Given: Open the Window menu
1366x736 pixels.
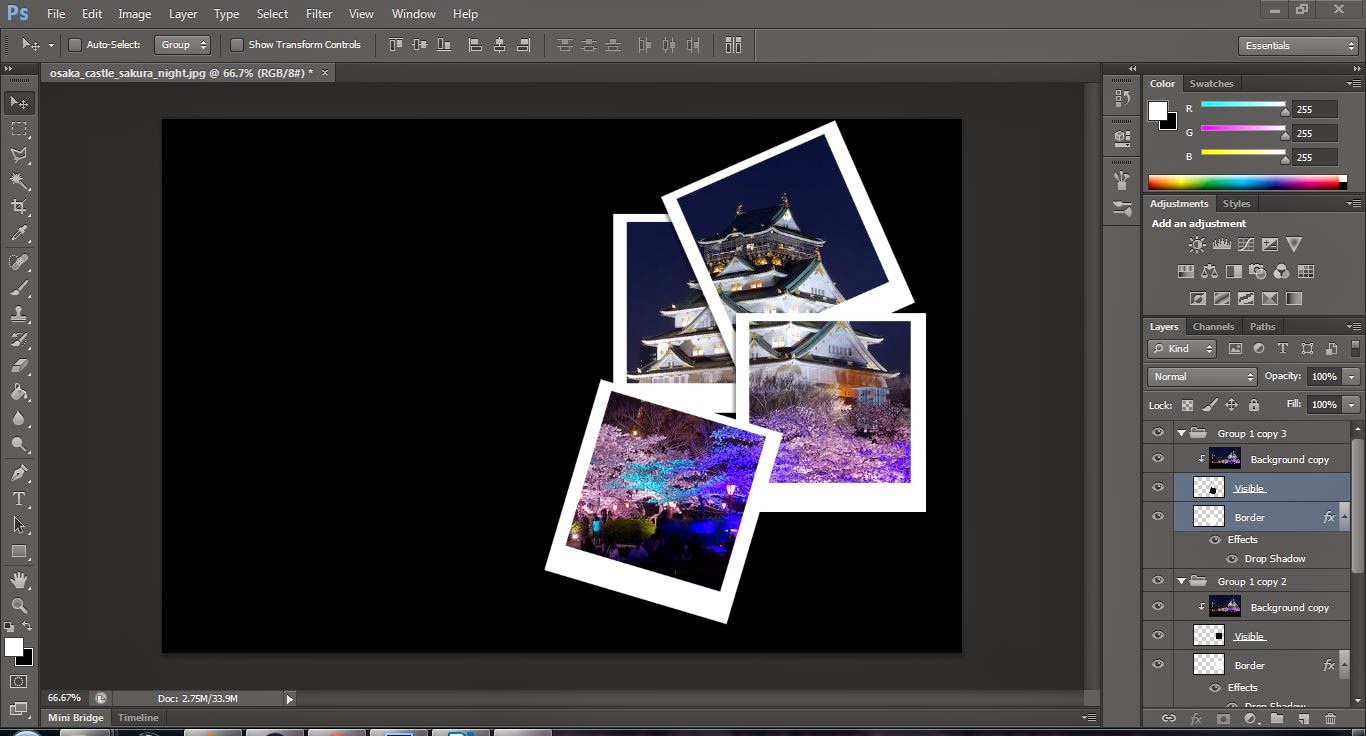Looking at the screenshot, I should (413, 14).
